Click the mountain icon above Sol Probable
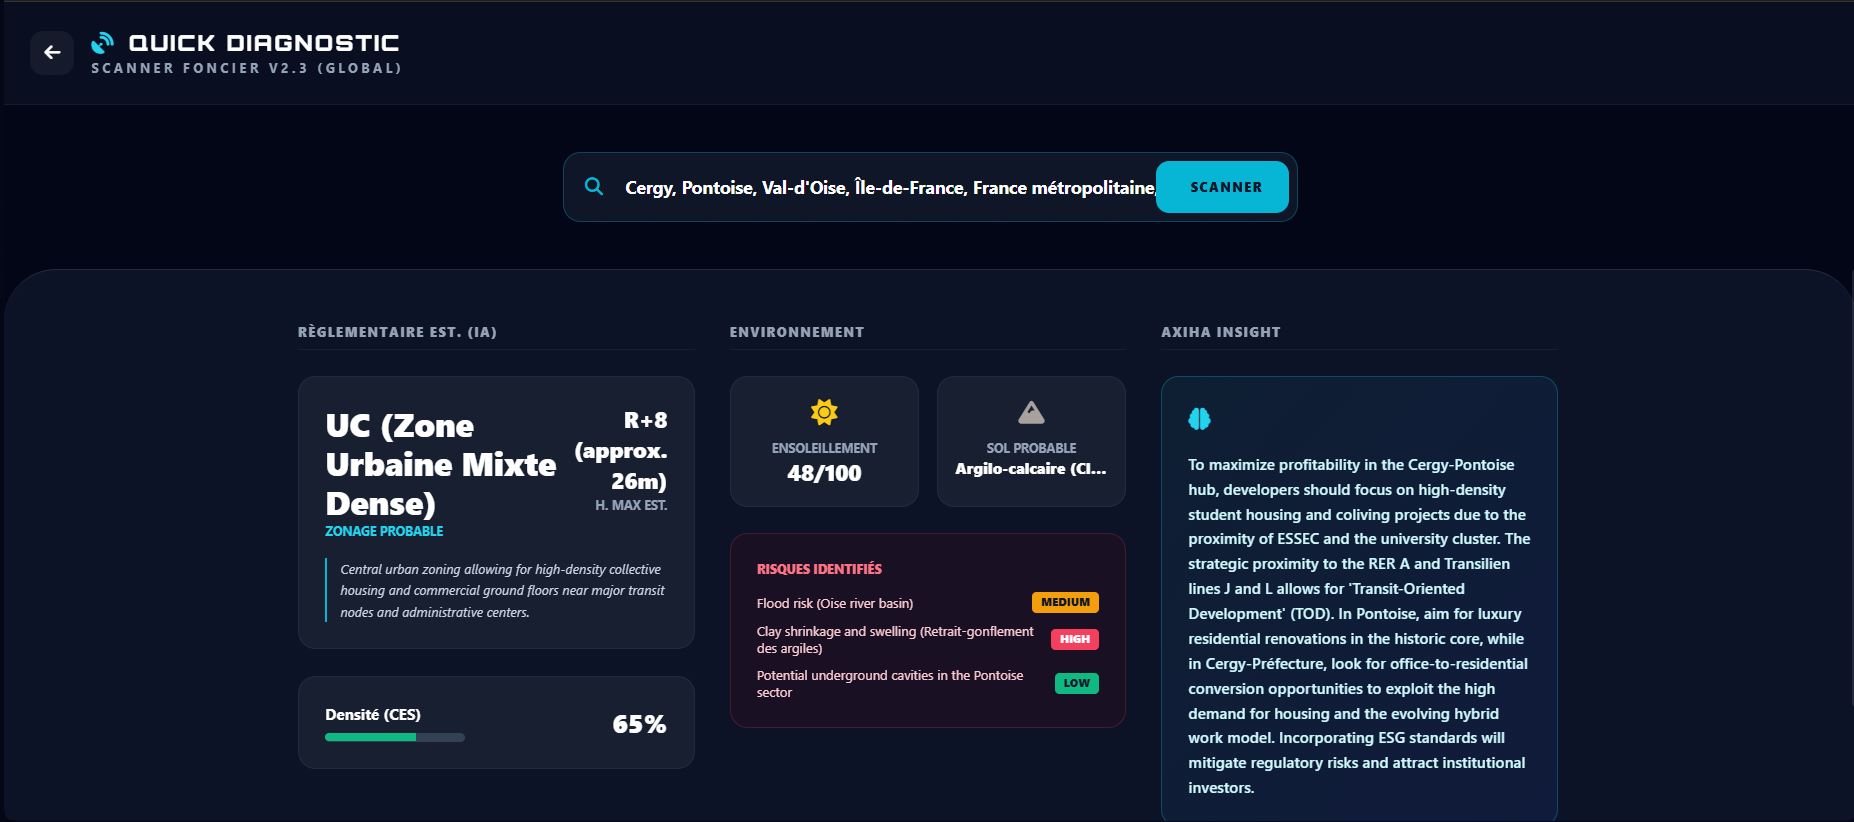This screenshot has height=822, width=1854. [x=1031, y=412]
